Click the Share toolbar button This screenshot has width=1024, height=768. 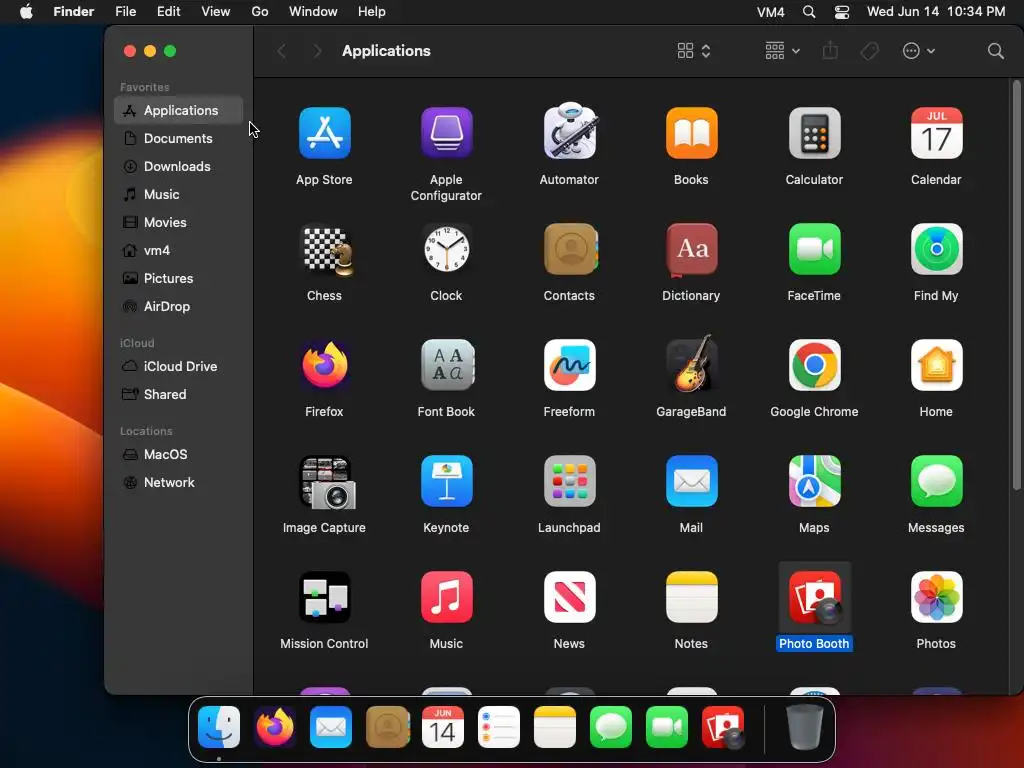[x=830, y=50]
